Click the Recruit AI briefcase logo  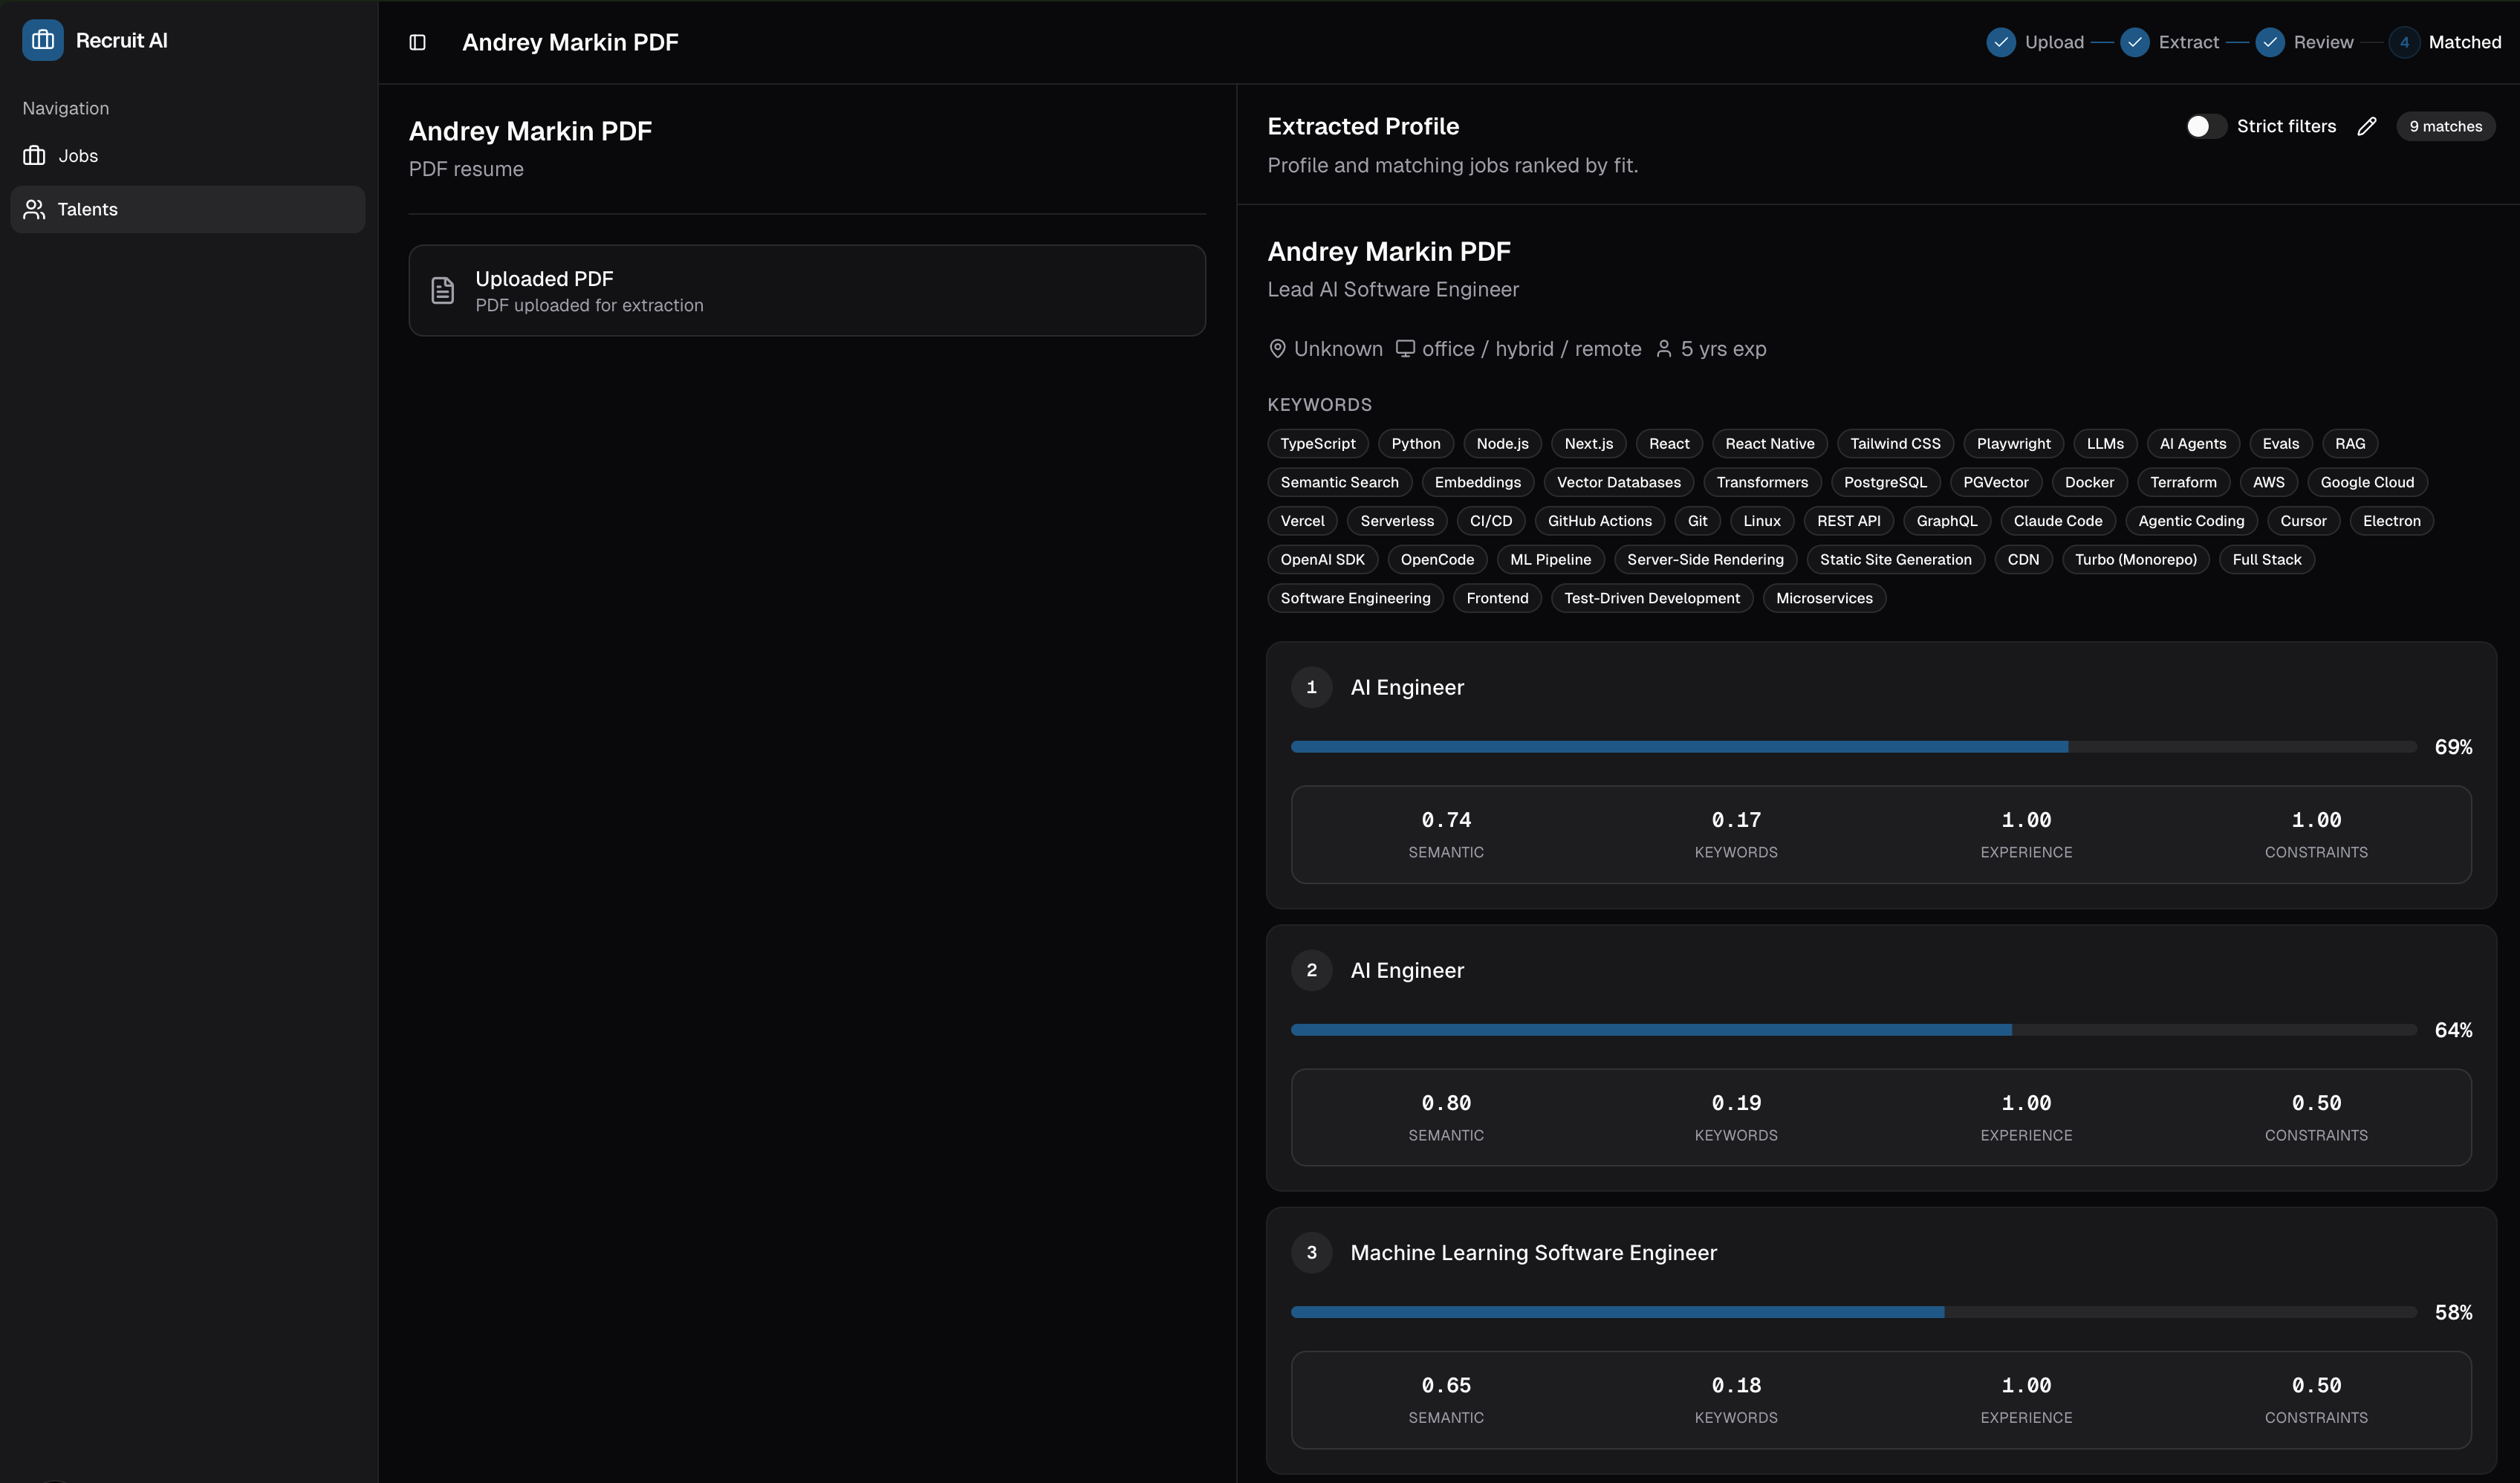pos(42,40)
